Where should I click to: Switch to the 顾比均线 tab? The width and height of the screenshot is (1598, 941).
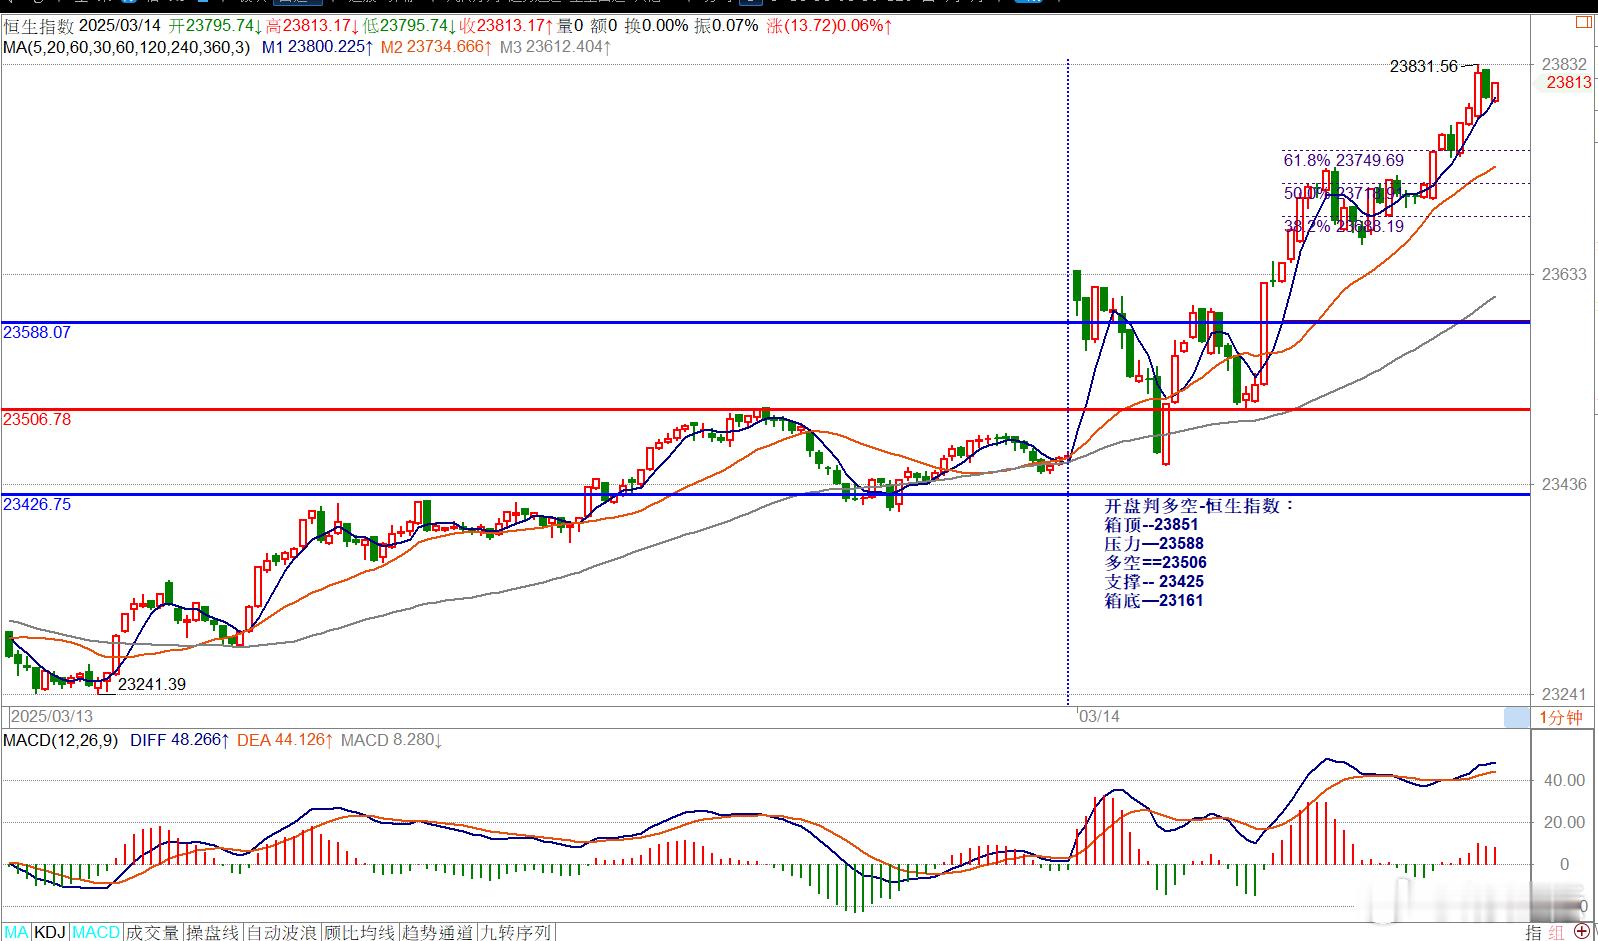pyautogui.click(x=360, y=932)
